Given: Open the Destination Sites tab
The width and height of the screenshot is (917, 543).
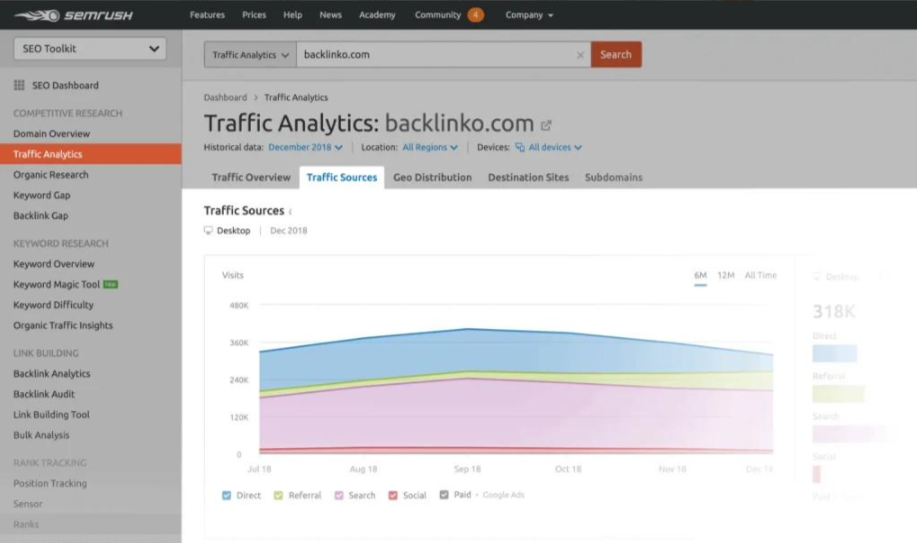Looking at the screenshot, I should (528, 177).
